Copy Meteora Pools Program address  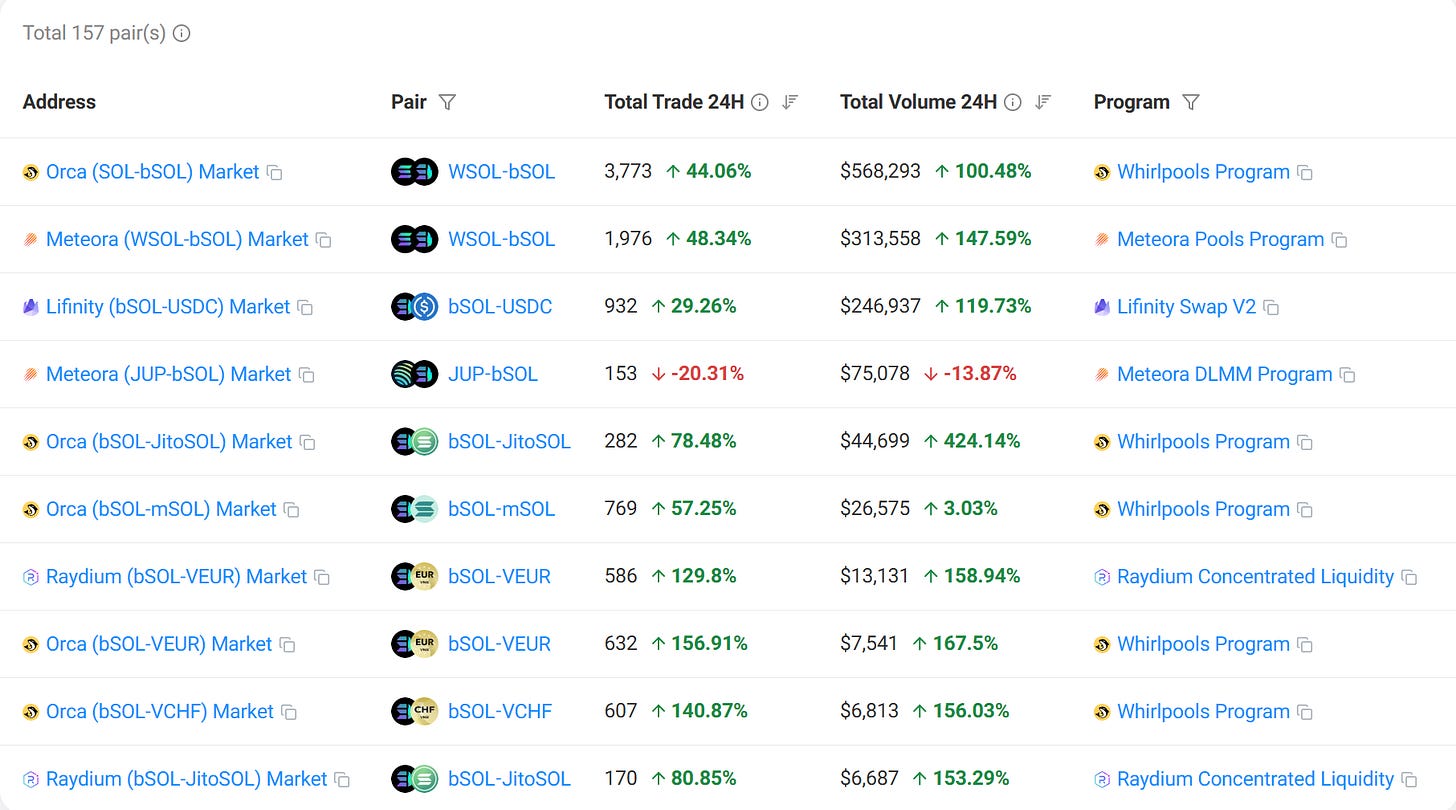1339,240
